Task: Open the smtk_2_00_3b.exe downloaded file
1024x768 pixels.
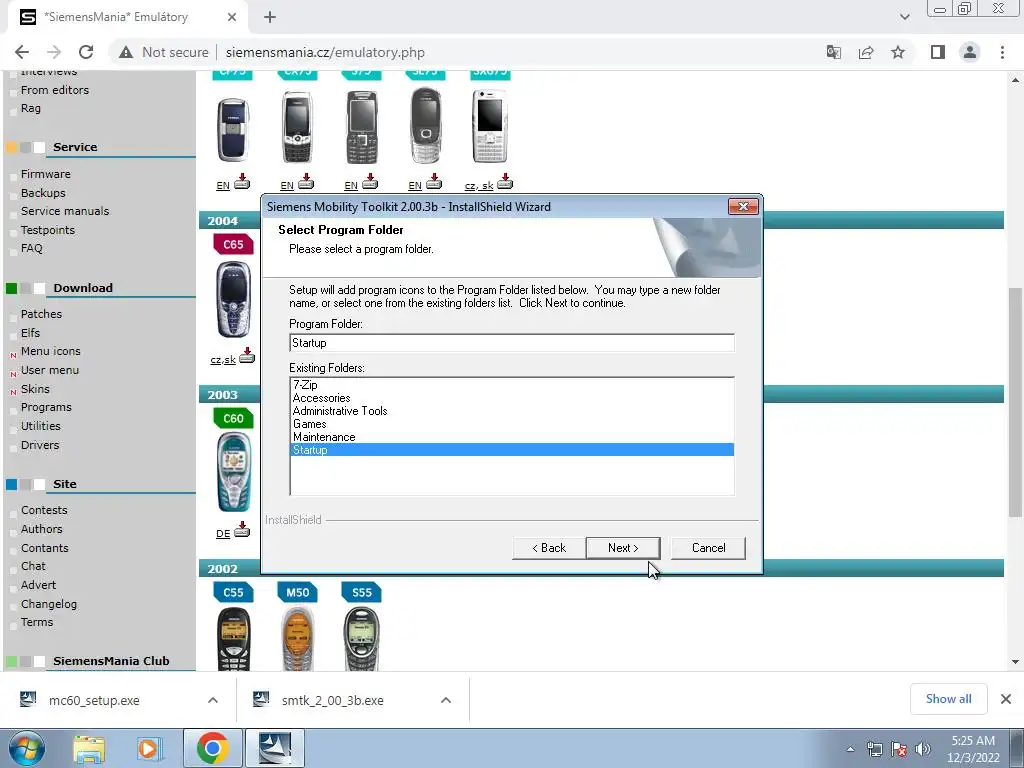Action: click(332, 700)
